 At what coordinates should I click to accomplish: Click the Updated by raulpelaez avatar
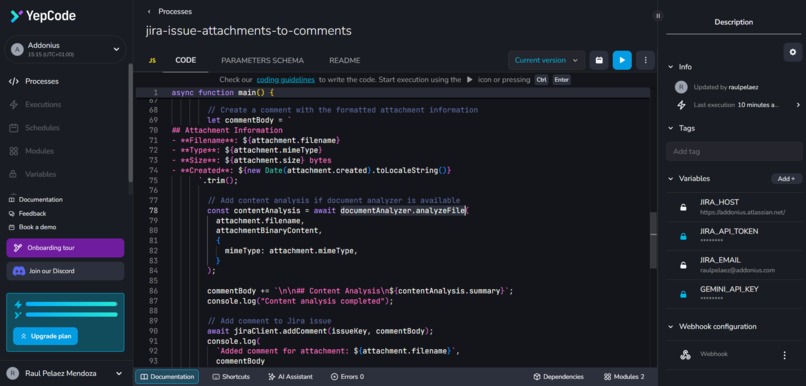pos(681,87)
